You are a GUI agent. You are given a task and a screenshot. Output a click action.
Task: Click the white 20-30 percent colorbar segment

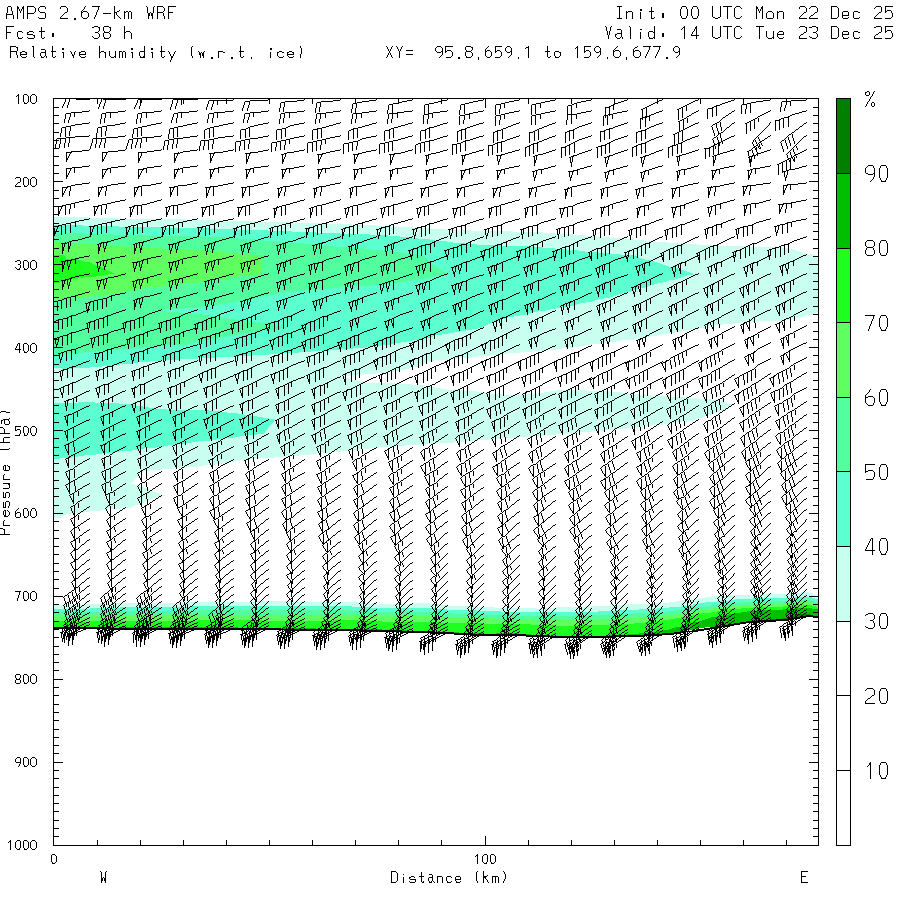(x=843, y=658)
